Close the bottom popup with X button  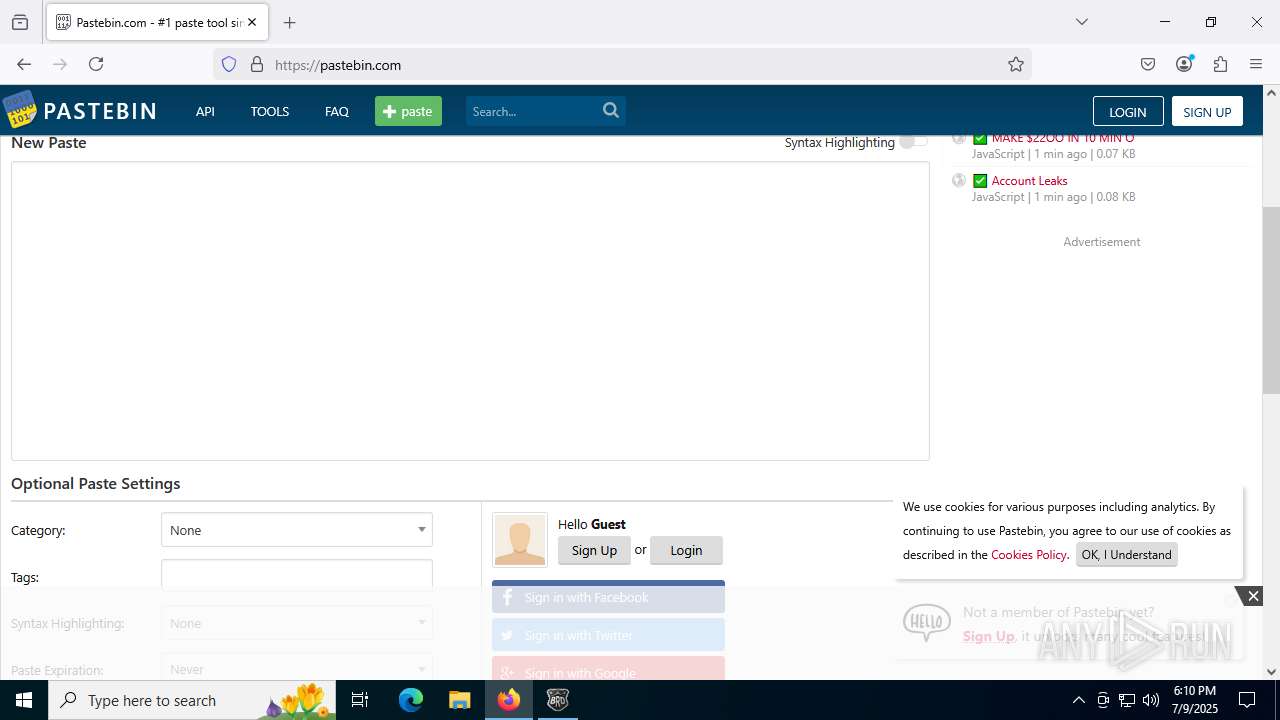pos(1253,596)
